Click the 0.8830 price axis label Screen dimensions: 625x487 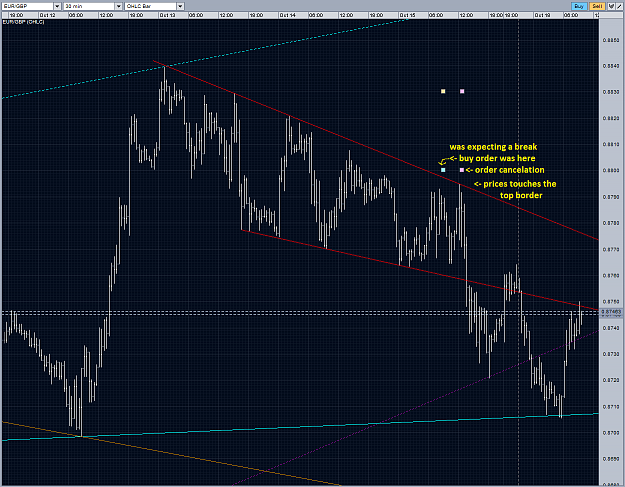pos(611,92)
